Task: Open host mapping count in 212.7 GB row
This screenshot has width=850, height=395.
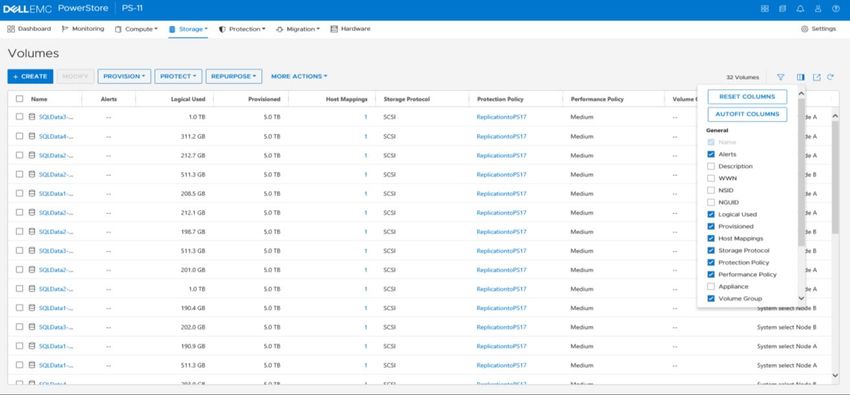Action: (365, 156)
